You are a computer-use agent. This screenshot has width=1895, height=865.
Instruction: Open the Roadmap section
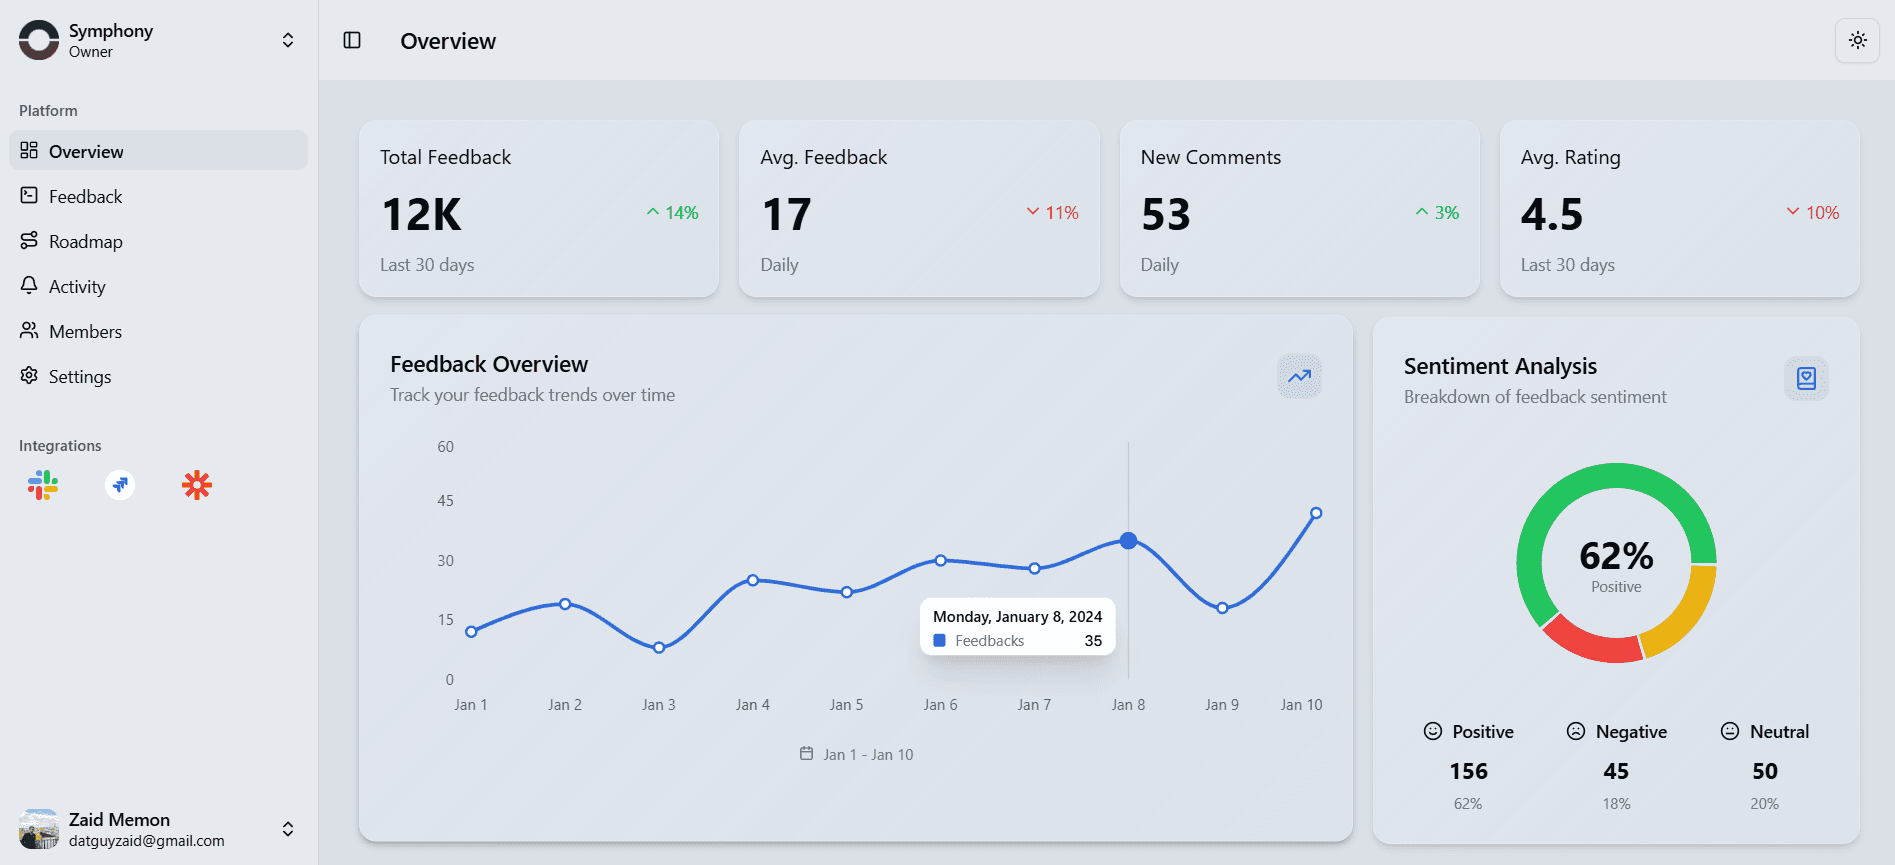click(x=159, y=241)
